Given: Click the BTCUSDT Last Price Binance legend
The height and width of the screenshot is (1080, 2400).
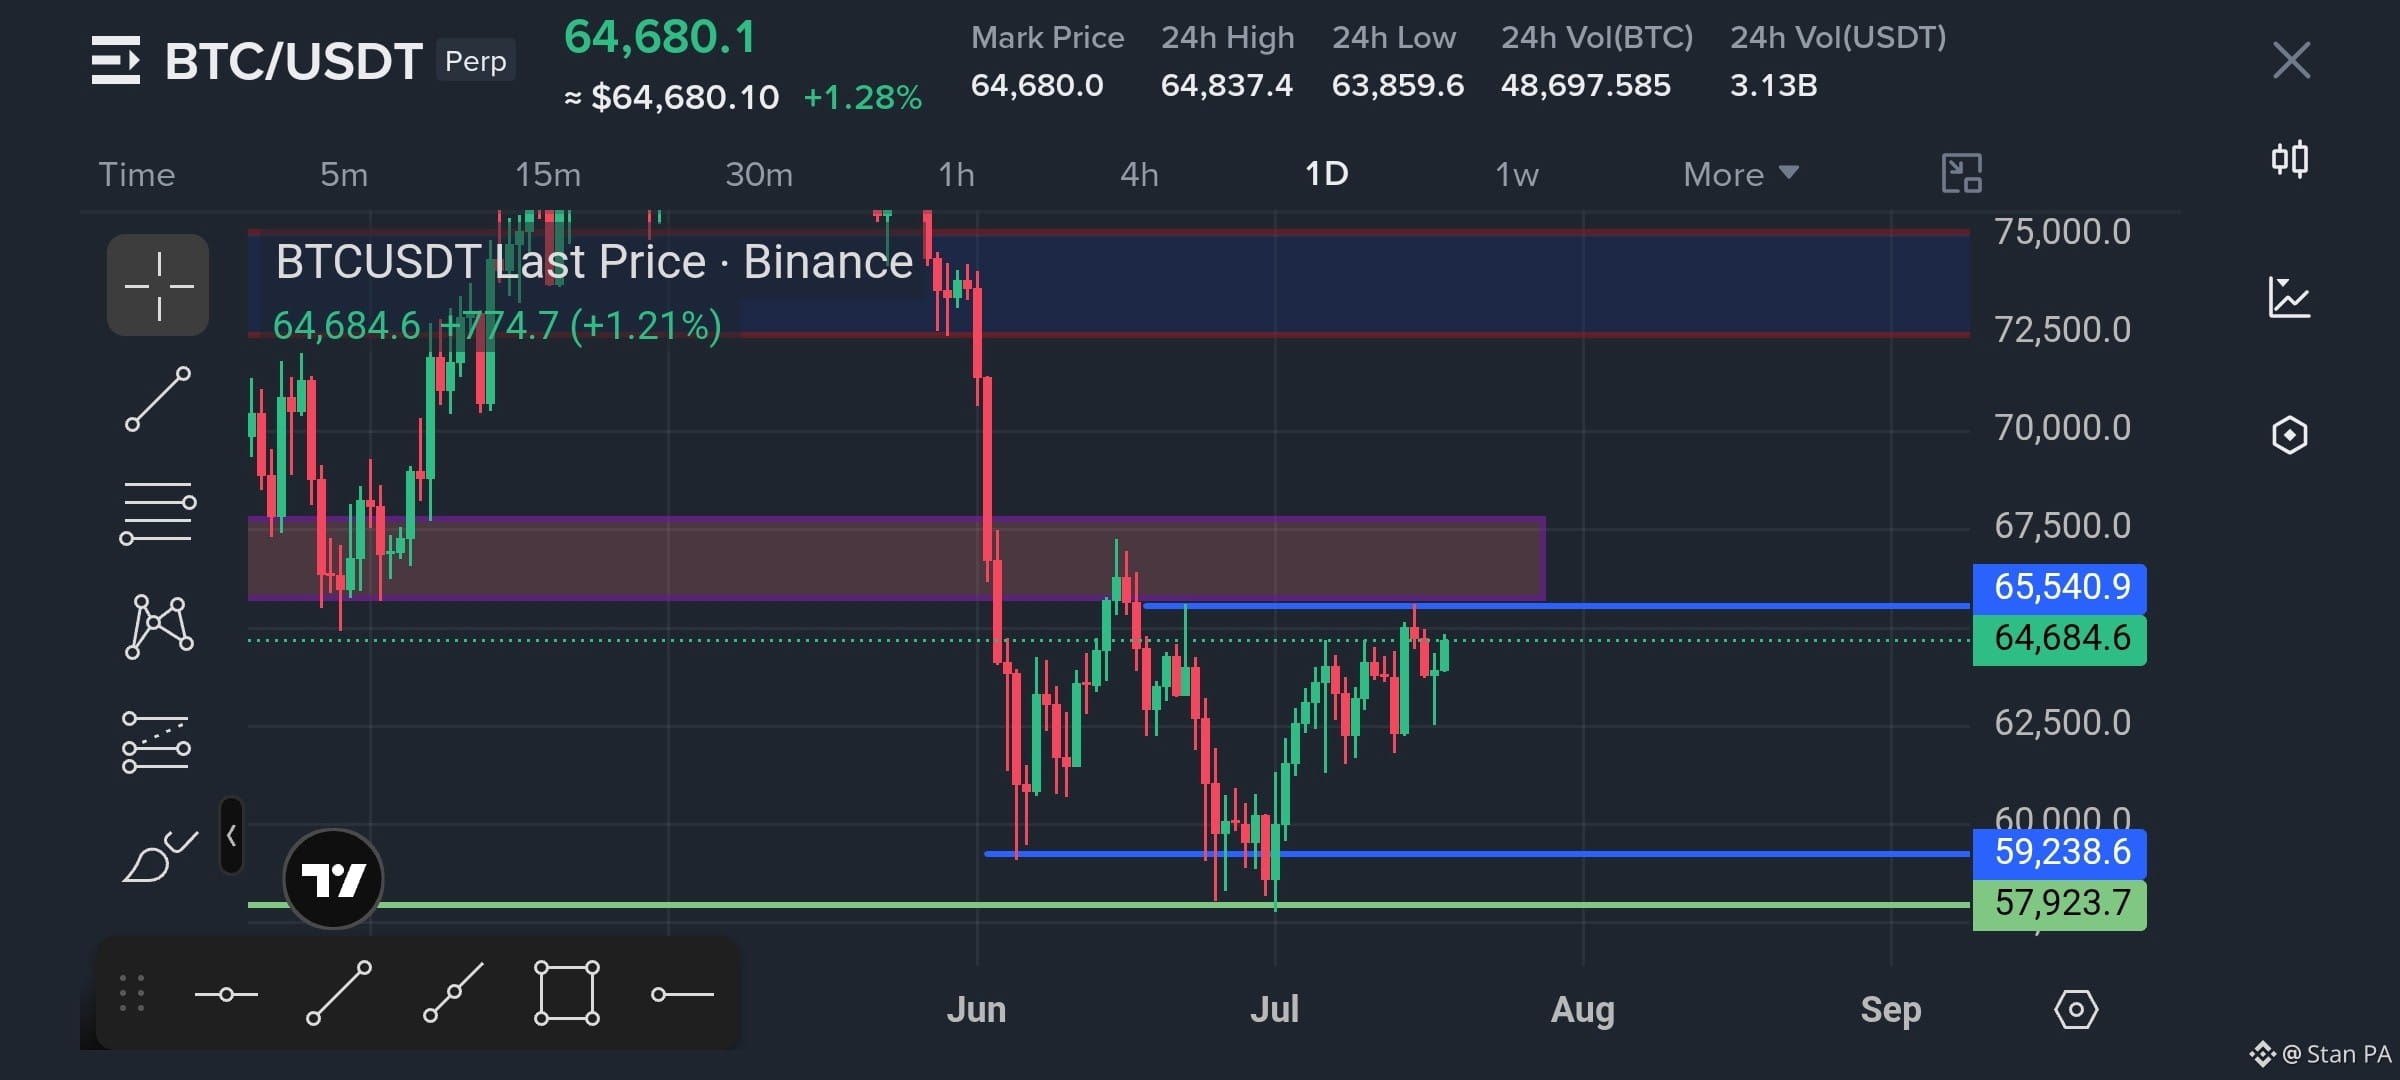Looking at the screenshot, I should click(x=594, y=262).
